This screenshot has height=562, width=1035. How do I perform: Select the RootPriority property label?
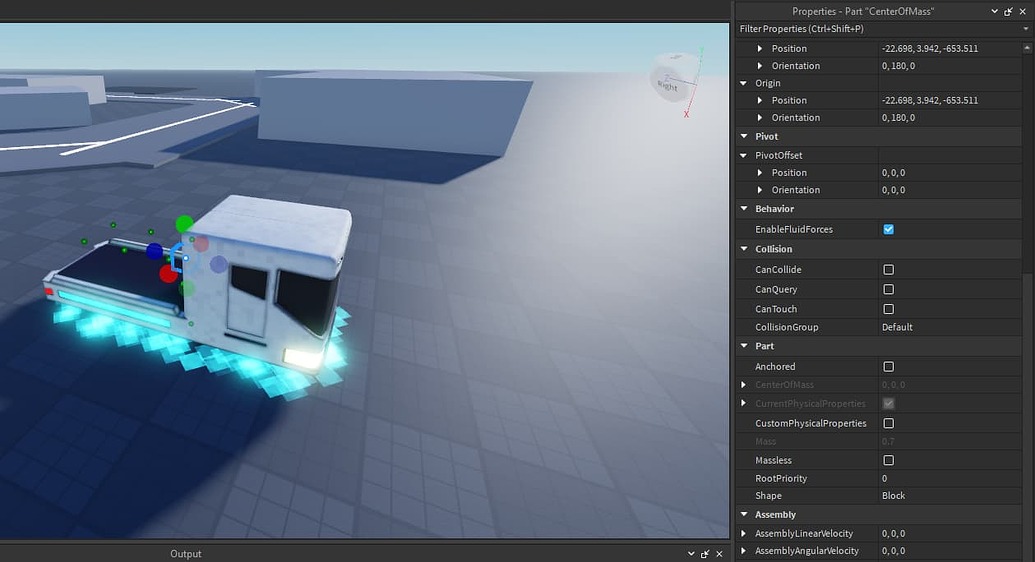pos(781,478)
